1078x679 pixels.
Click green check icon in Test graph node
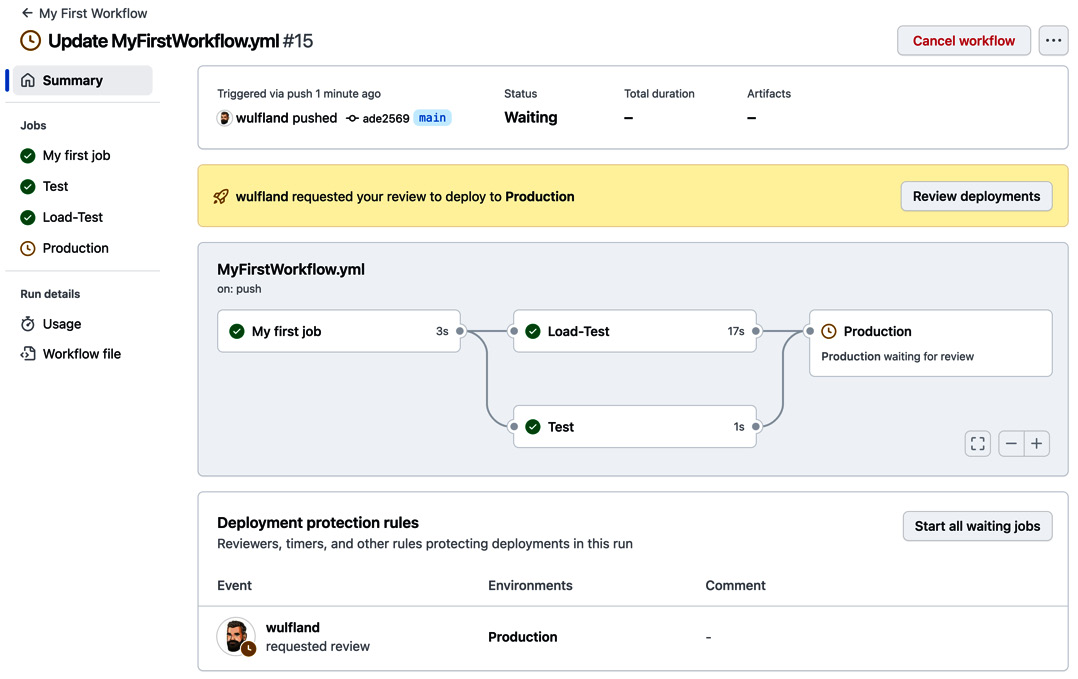click(x=533, y=427)
